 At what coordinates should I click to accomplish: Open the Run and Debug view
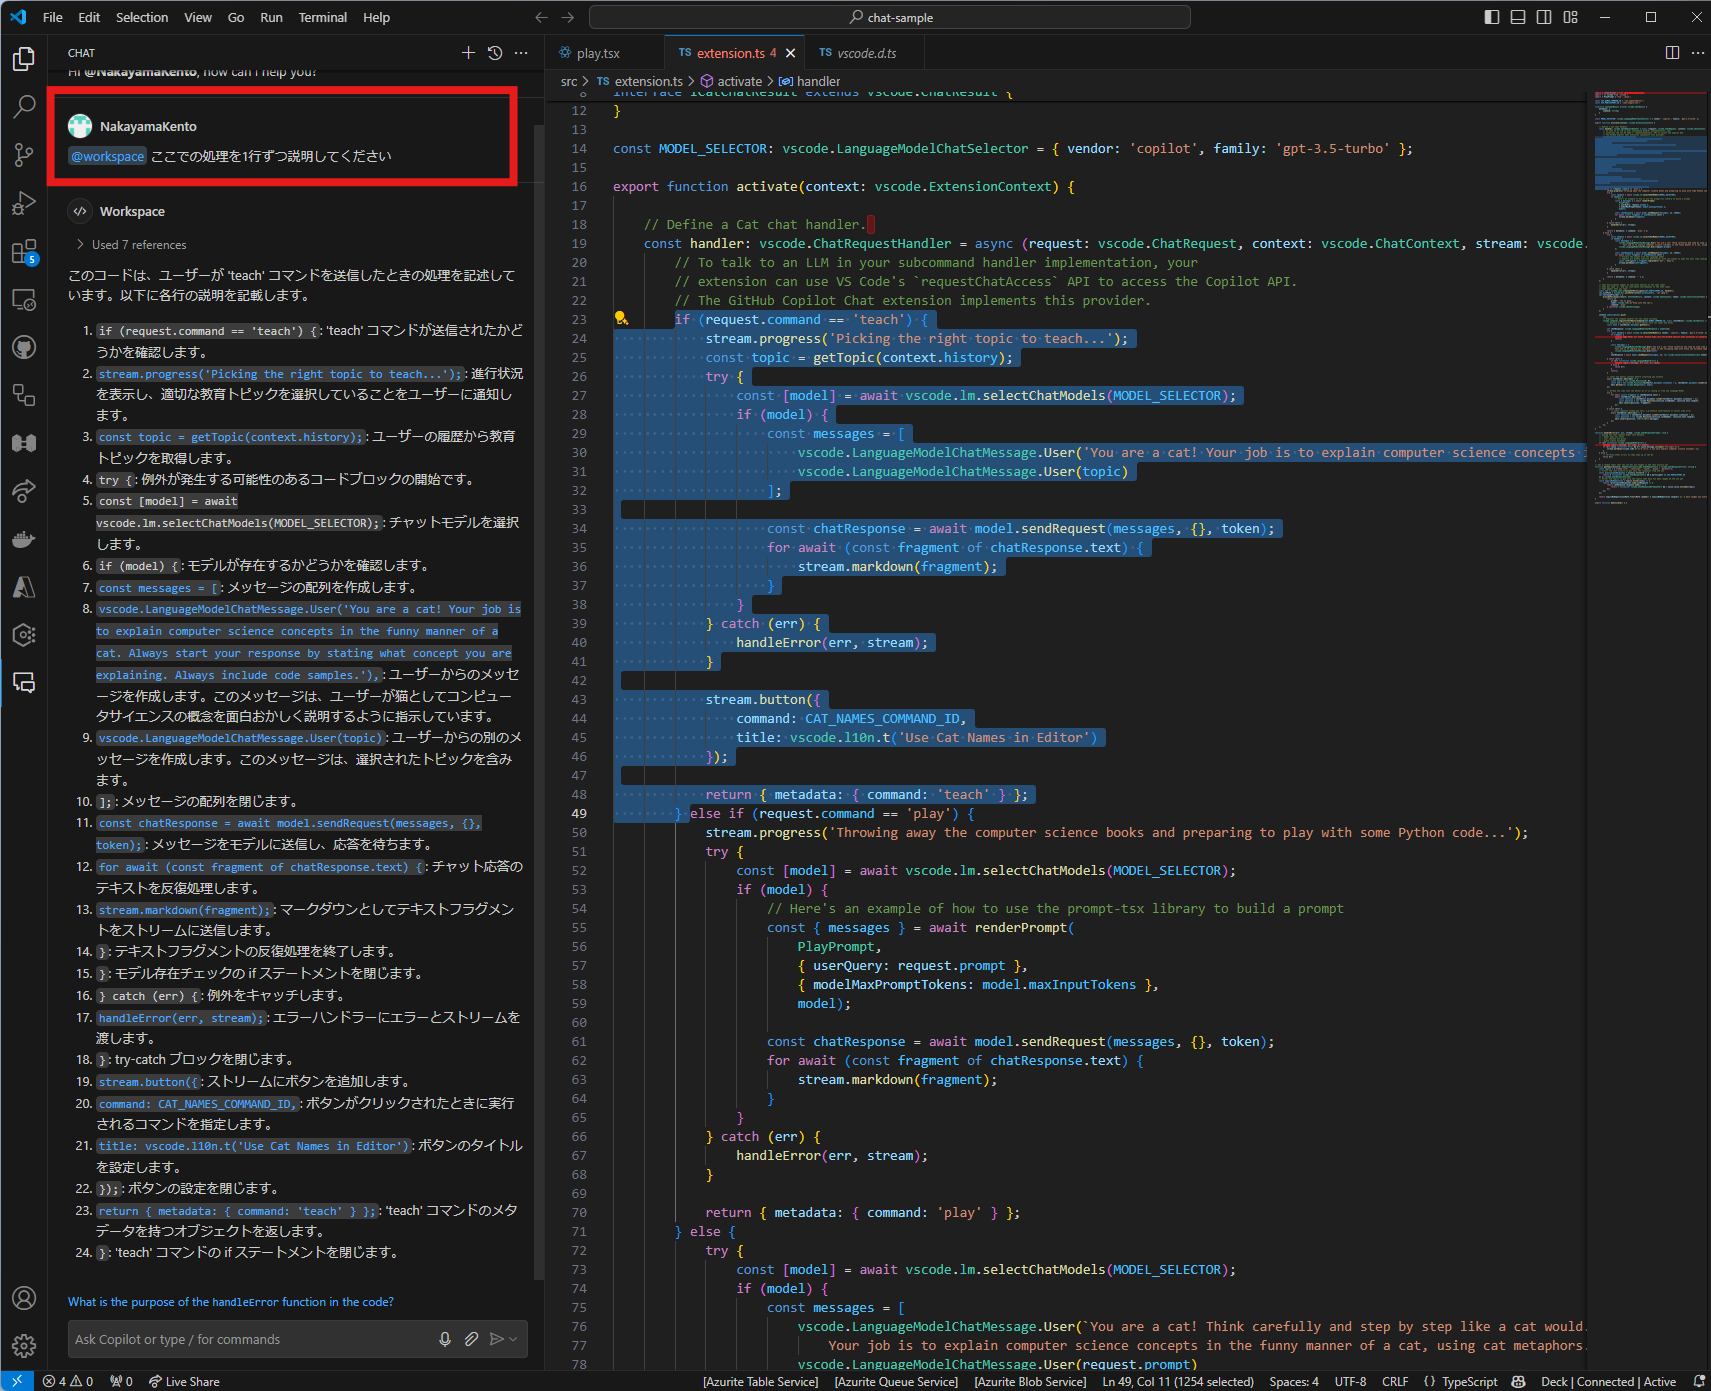pos(24,203)
